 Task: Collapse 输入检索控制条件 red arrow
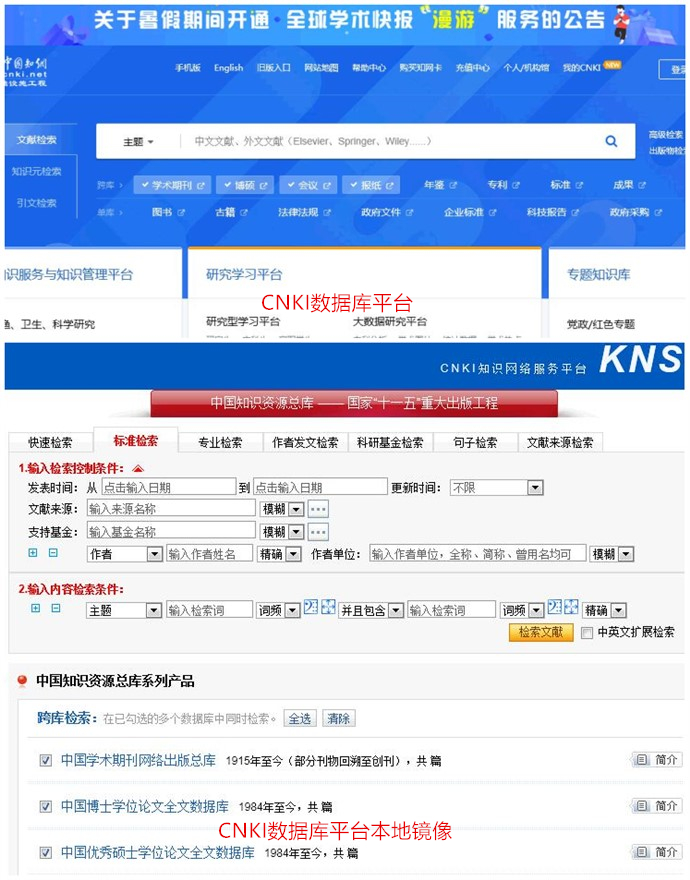[138, 469]
